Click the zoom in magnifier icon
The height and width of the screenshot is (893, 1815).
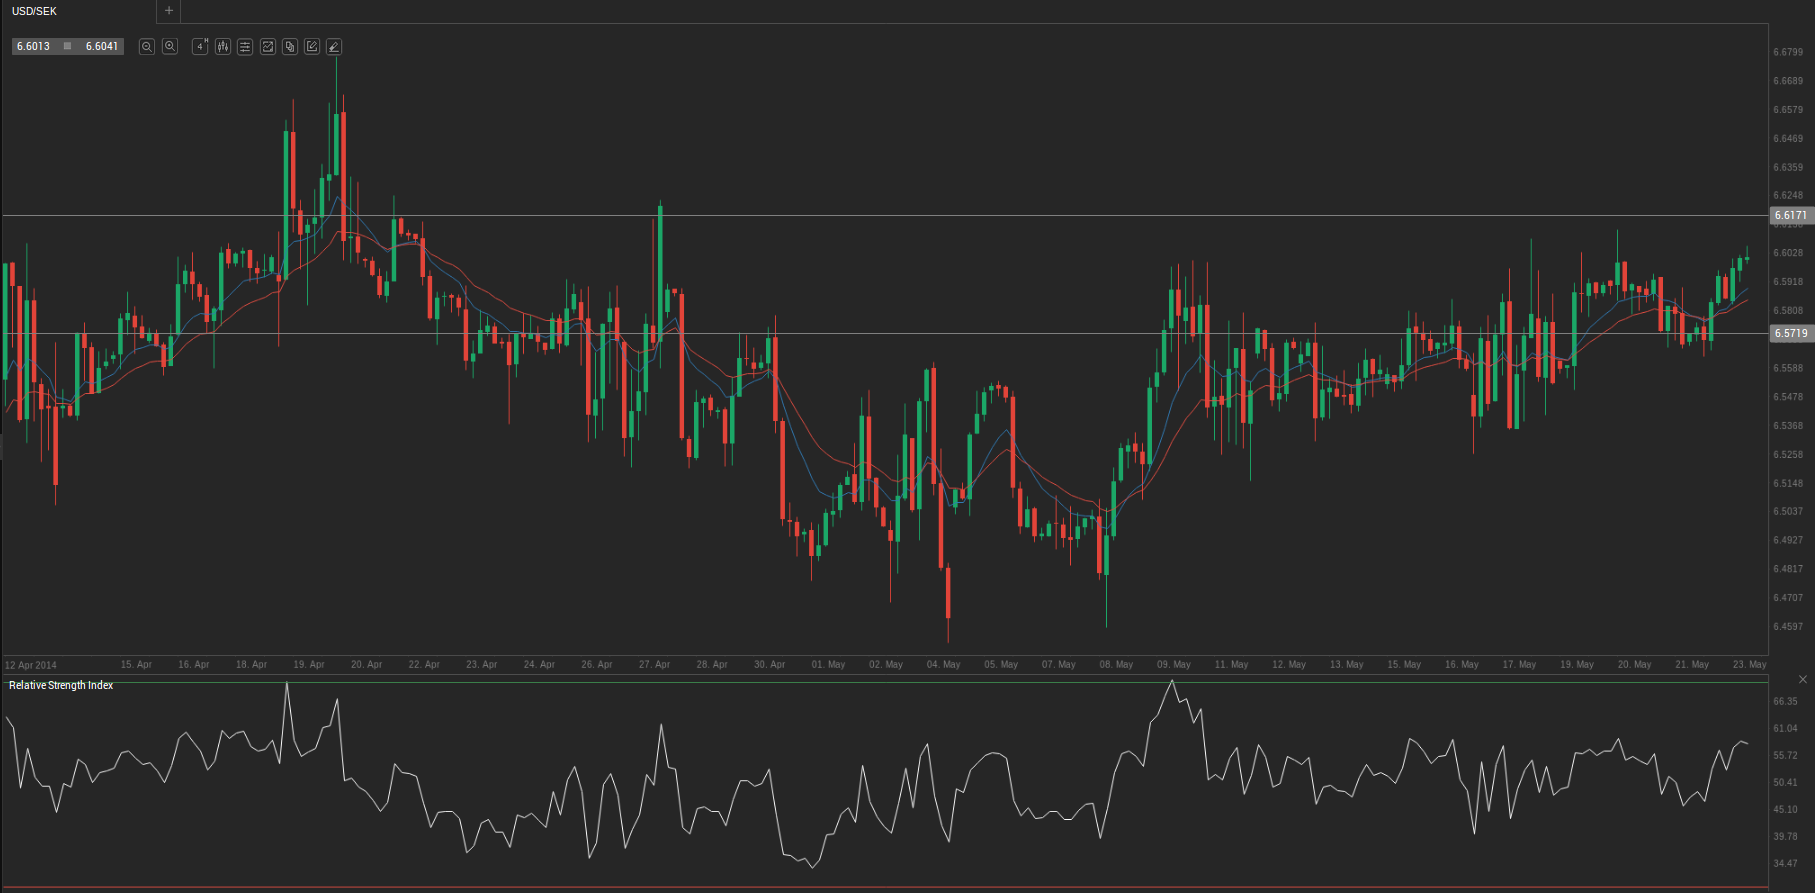(x=170, y=47)
